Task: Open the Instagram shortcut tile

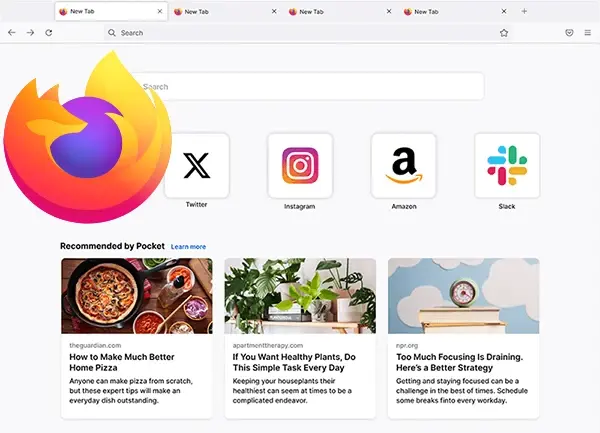Action: pyautogui.click(x=300, y=166)
